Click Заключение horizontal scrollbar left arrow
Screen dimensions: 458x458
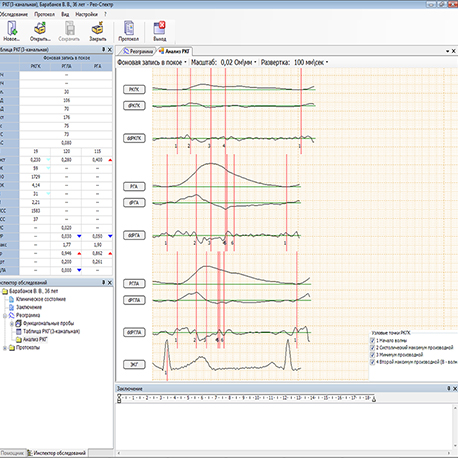click(119, 453)
